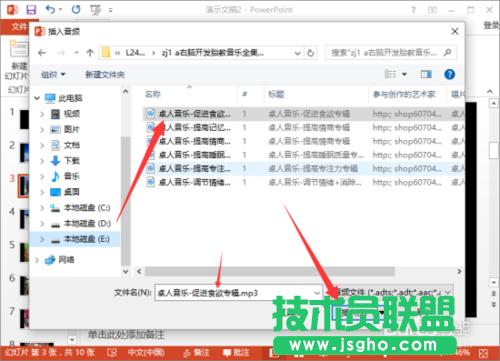Image resolution: width=500 pixels, height=361 pixels.
Task: Select 下载 in the navigation tree
Action: pyautogui.click(x=71, y=161)
